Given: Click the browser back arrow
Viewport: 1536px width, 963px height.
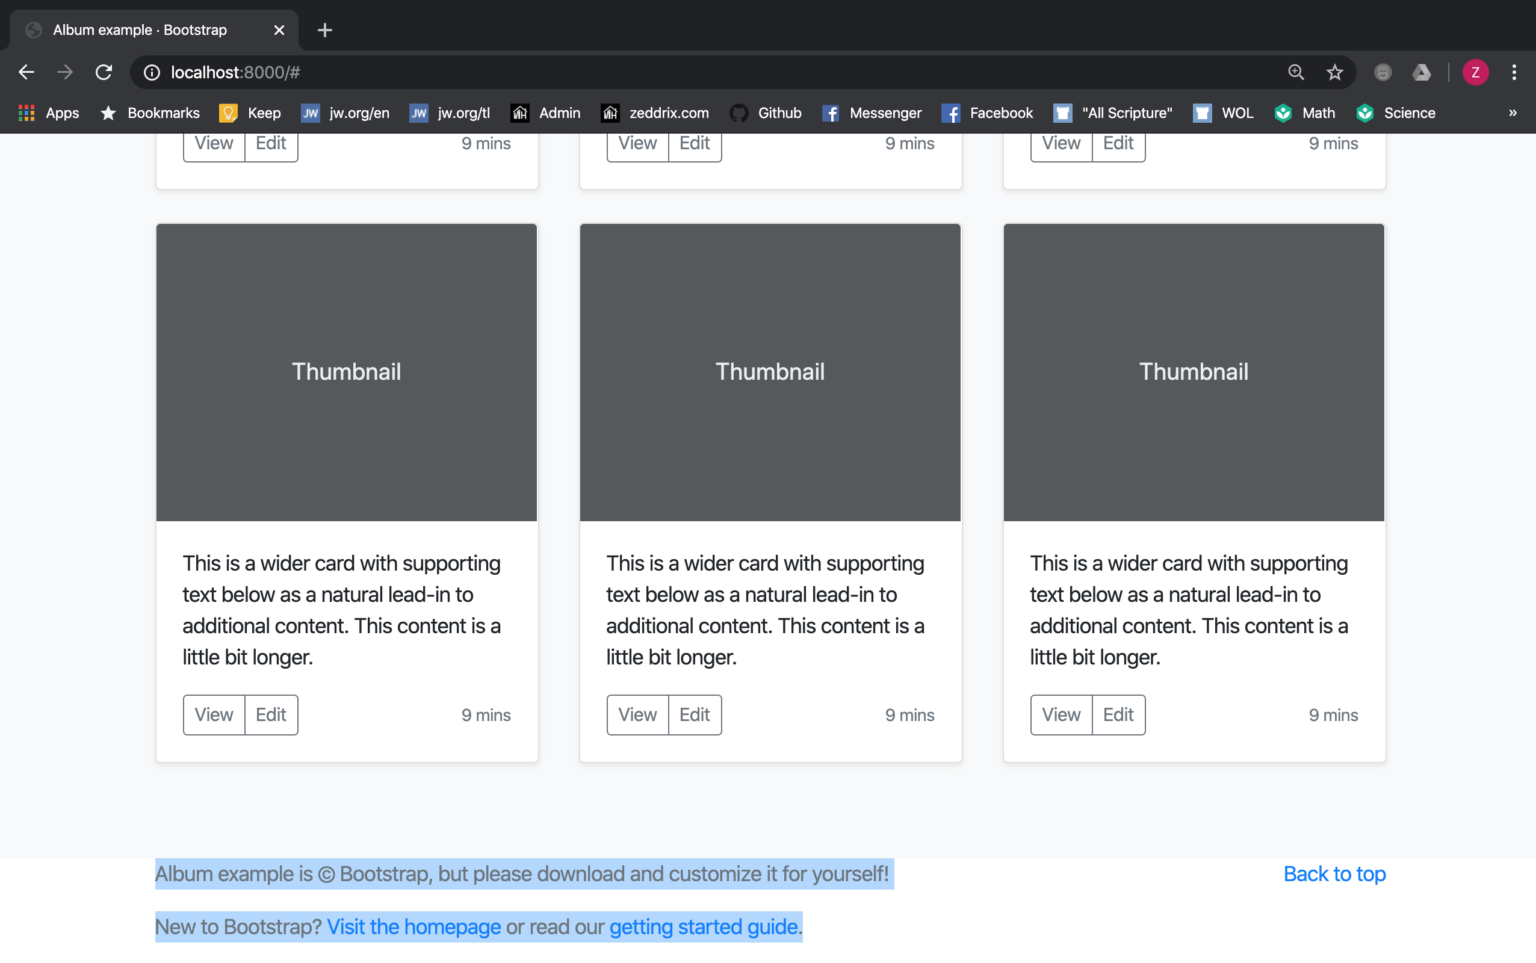Looking at the screenshot, I should (x=27, y=72).
